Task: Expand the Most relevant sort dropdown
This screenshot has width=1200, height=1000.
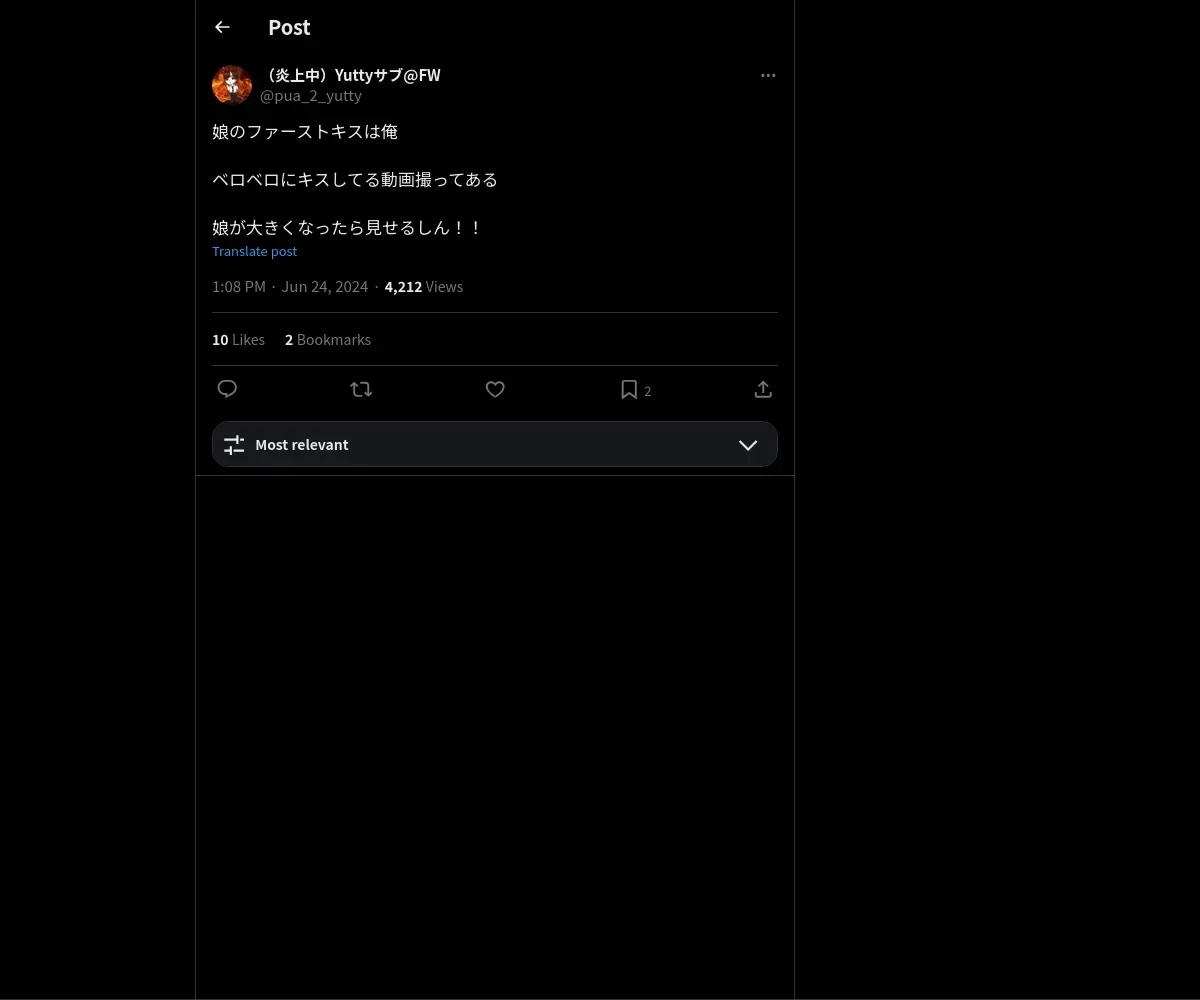Action: pyautogui.click(x=495, y=444)
